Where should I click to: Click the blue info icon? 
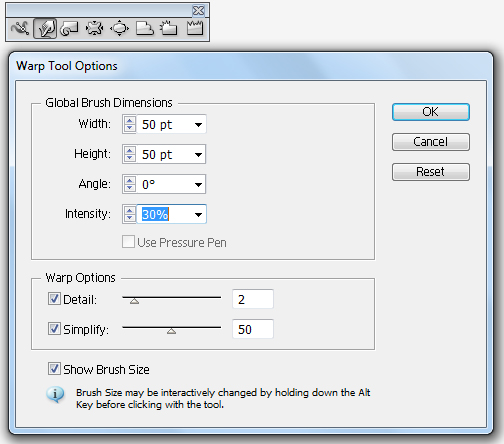point(55,394)
